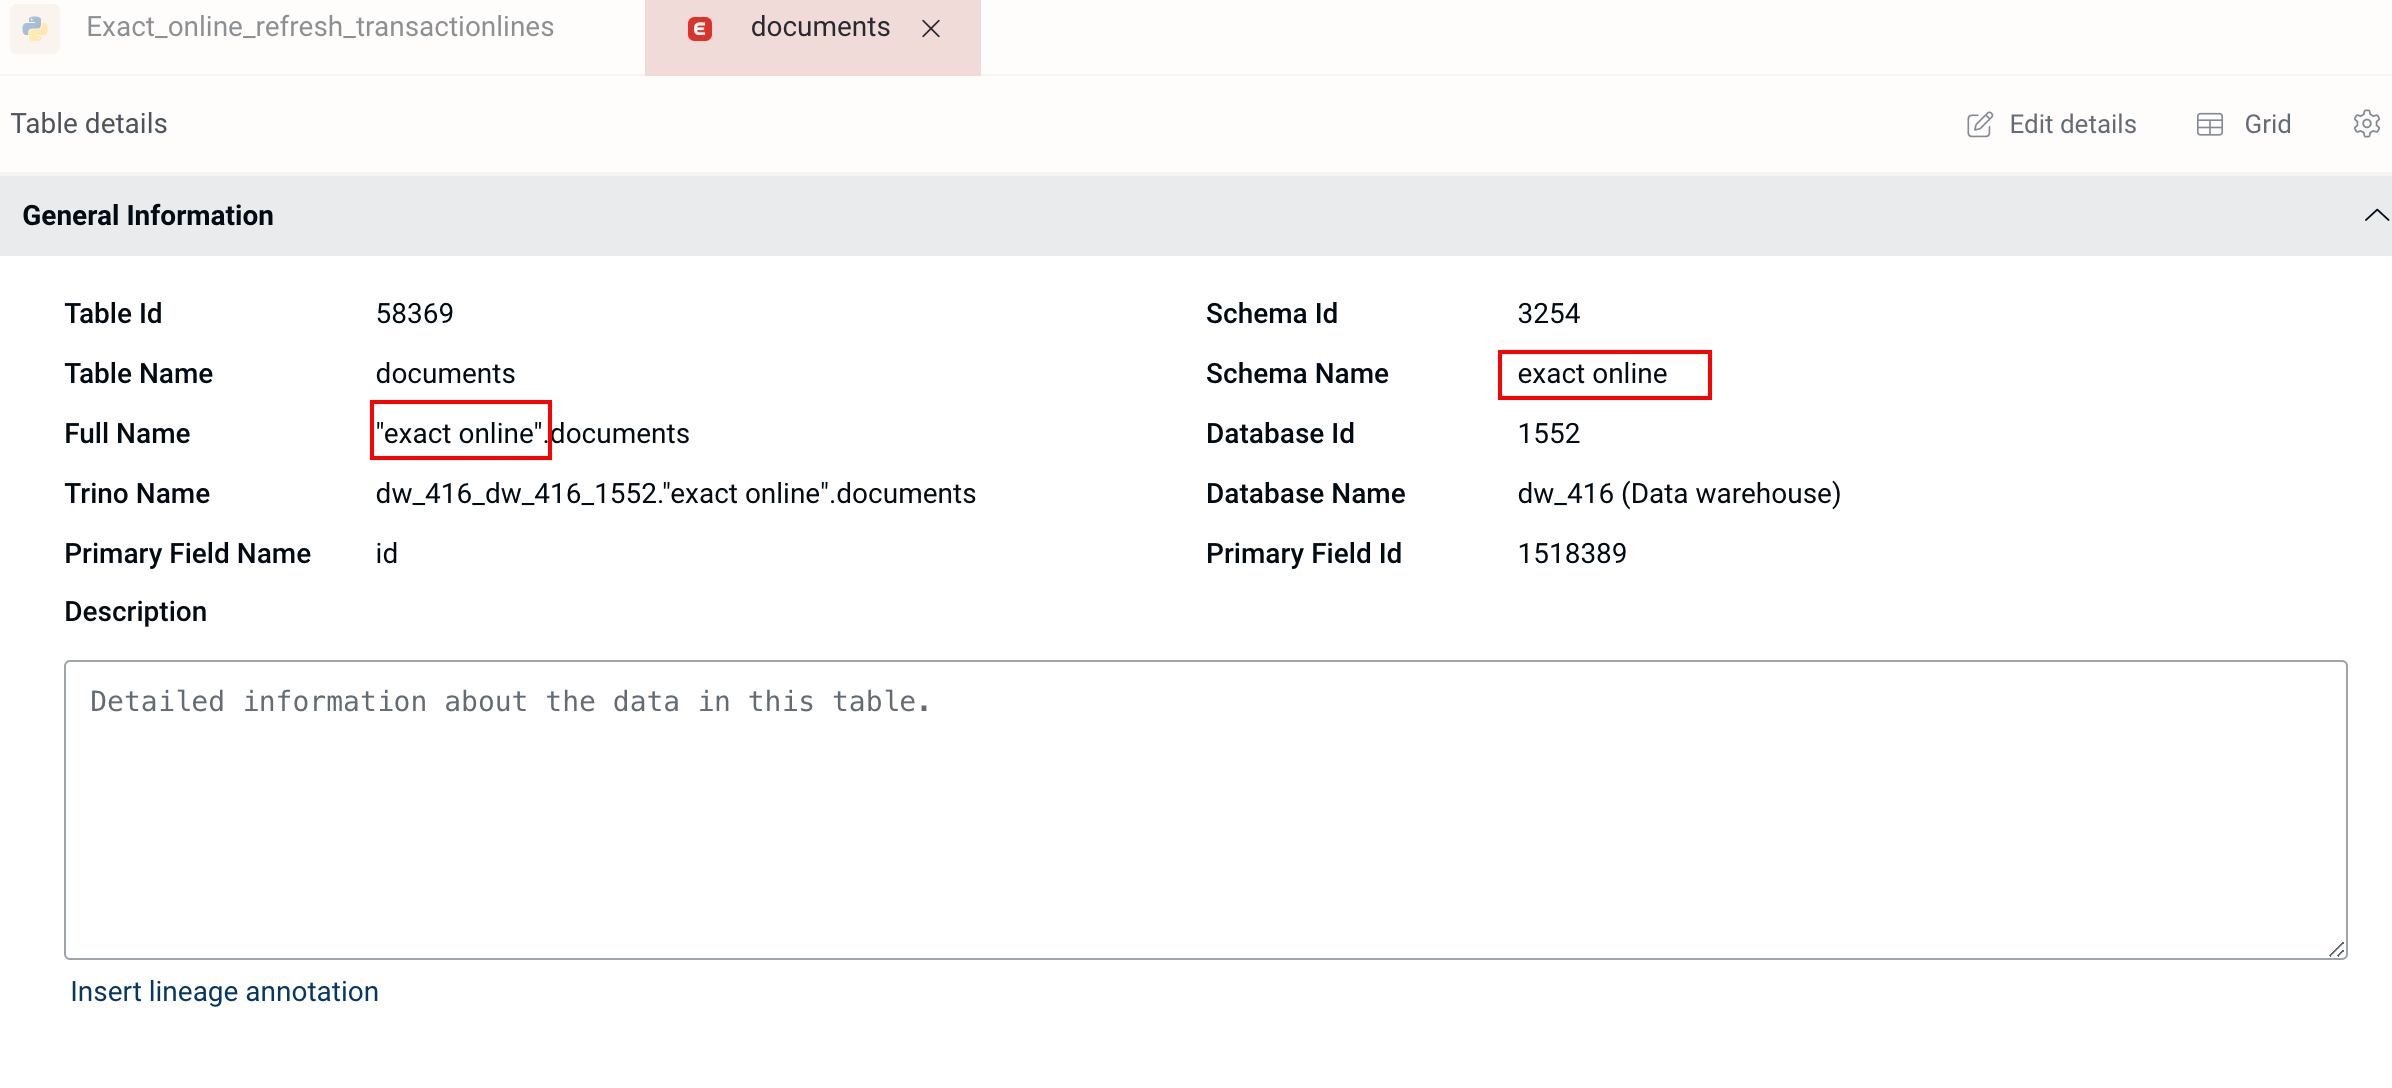
Task: Click the Database Name label
Action: pyautogui.click(x=1305, y=493)
